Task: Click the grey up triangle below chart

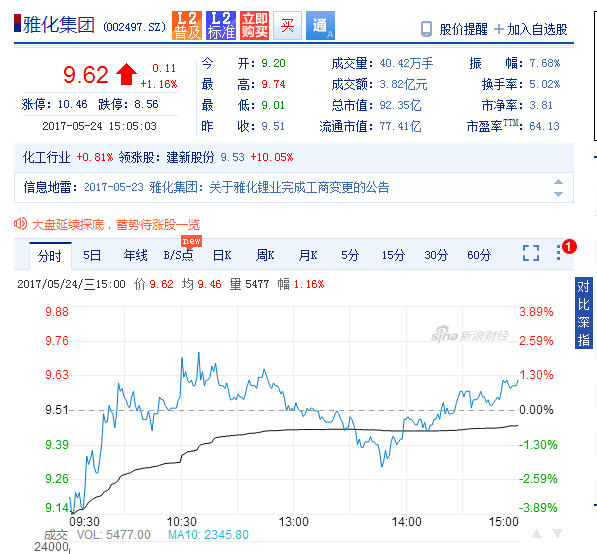Action: tap(536, 533)
